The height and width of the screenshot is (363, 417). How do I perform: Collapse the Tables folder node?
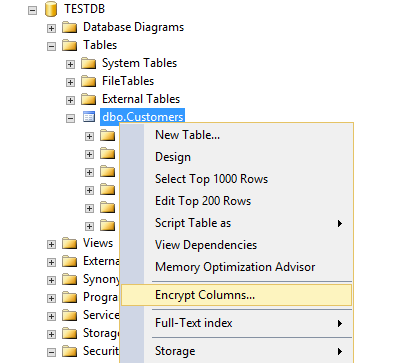tap(51, 46)
